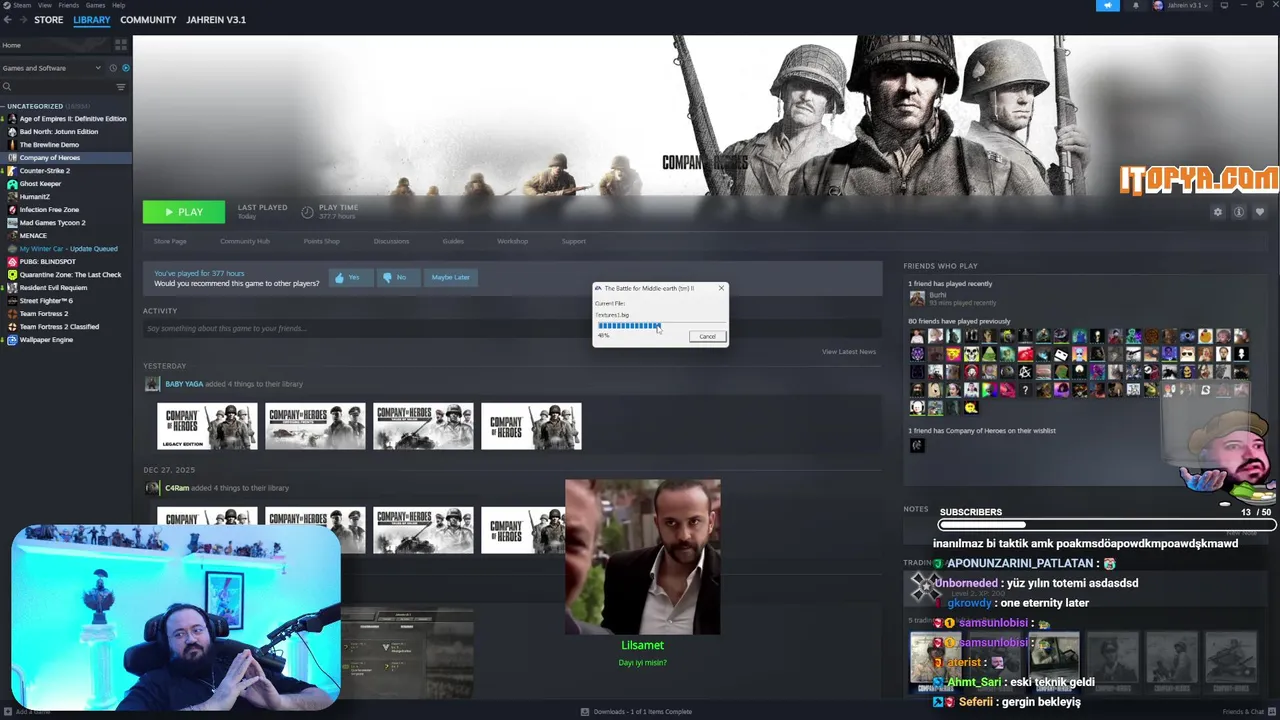Toggle the ready-to-play filter icon
Screen dimensions: 1280x720
(x=125, y=68)
